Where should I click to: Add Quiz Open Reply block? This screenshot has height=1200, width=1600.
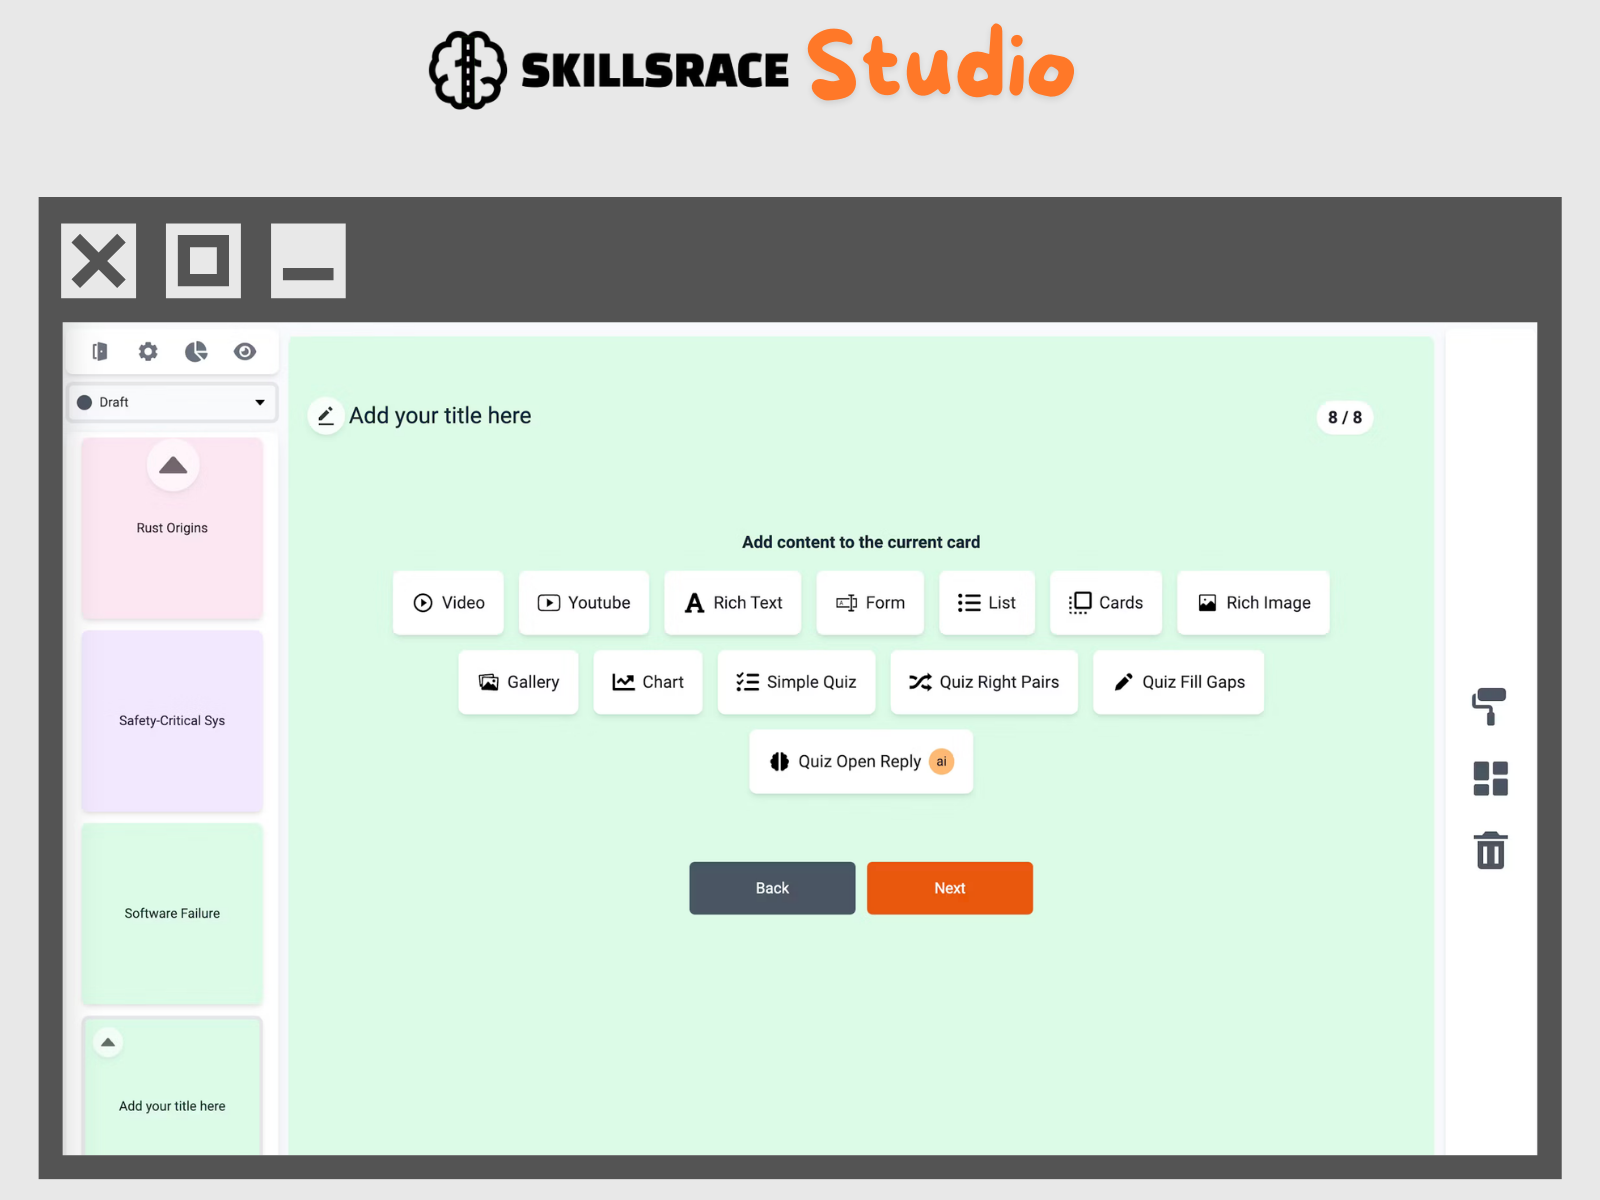tap(861, 762)
